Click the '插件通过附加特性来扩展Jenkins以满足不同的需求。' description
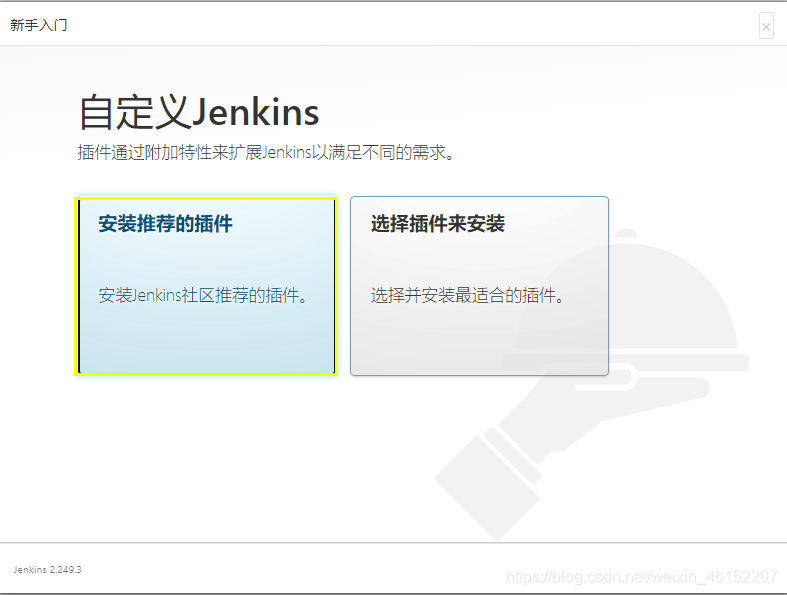The height and width of the screenshot is (595, 787). 266,152
